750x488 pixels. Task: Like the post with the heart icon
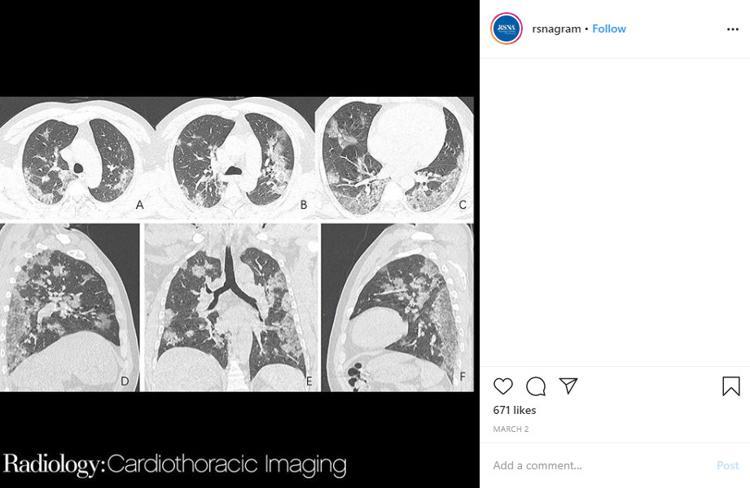point(503,386)
